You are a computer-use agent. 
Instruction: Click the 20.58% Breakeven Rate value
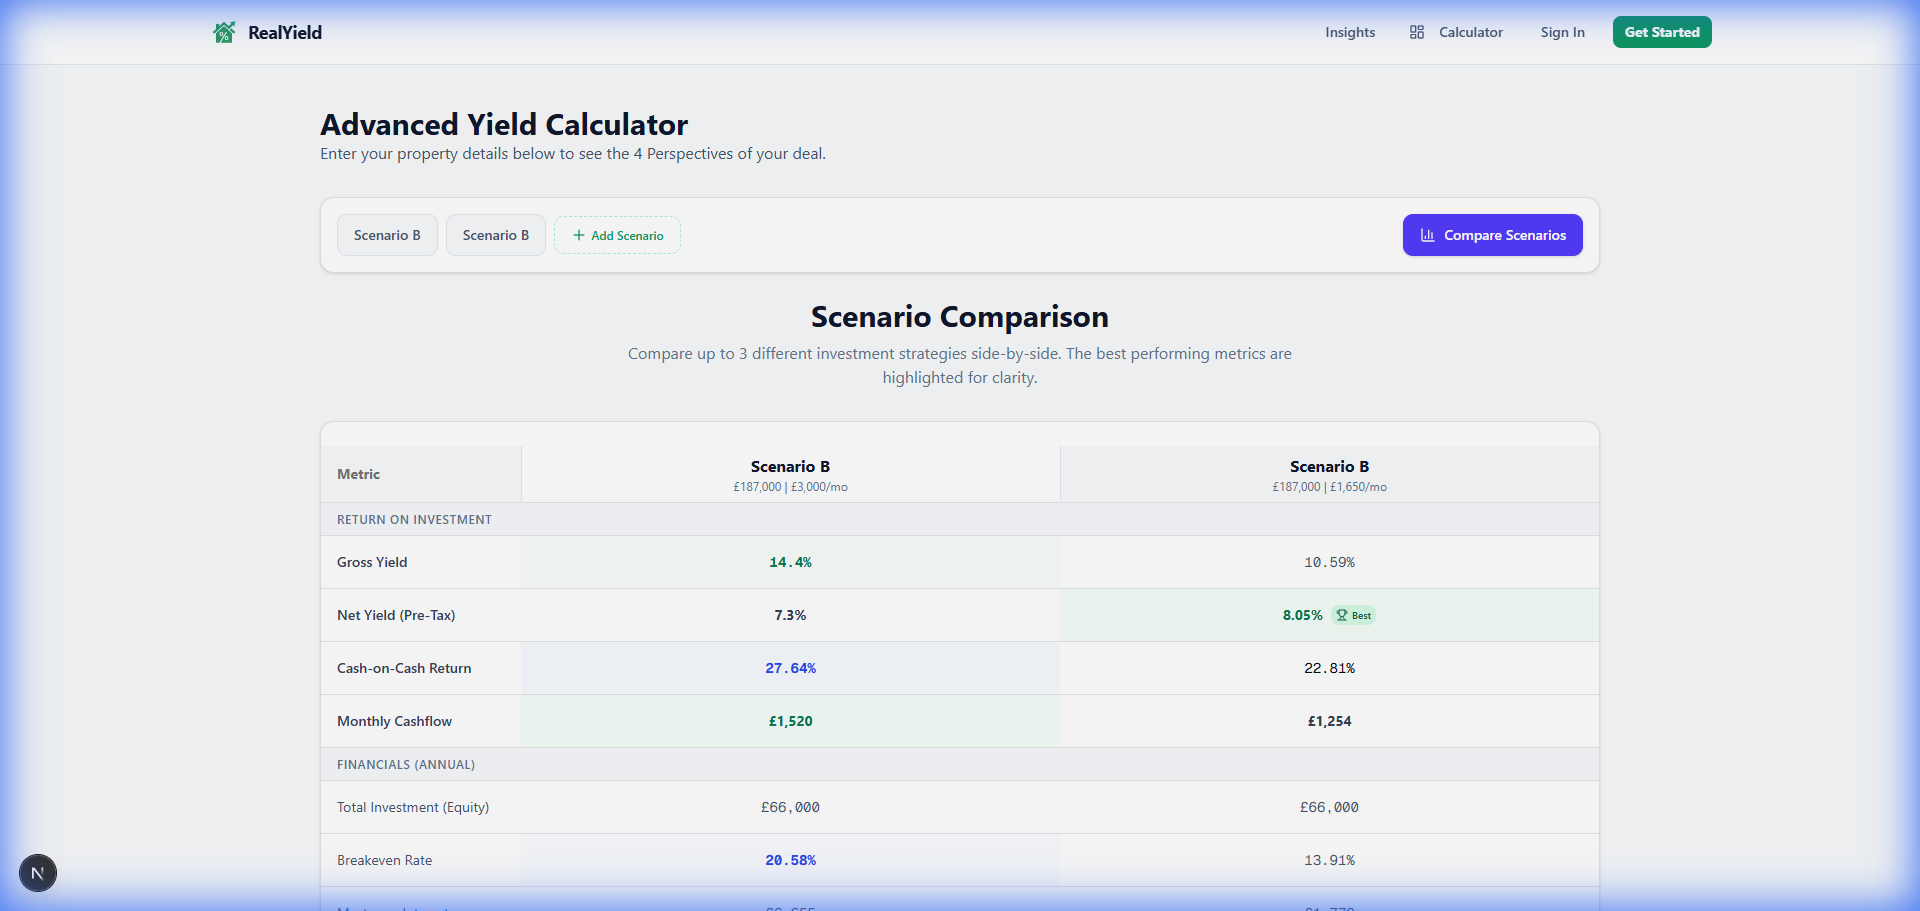[x=790, y=860]
